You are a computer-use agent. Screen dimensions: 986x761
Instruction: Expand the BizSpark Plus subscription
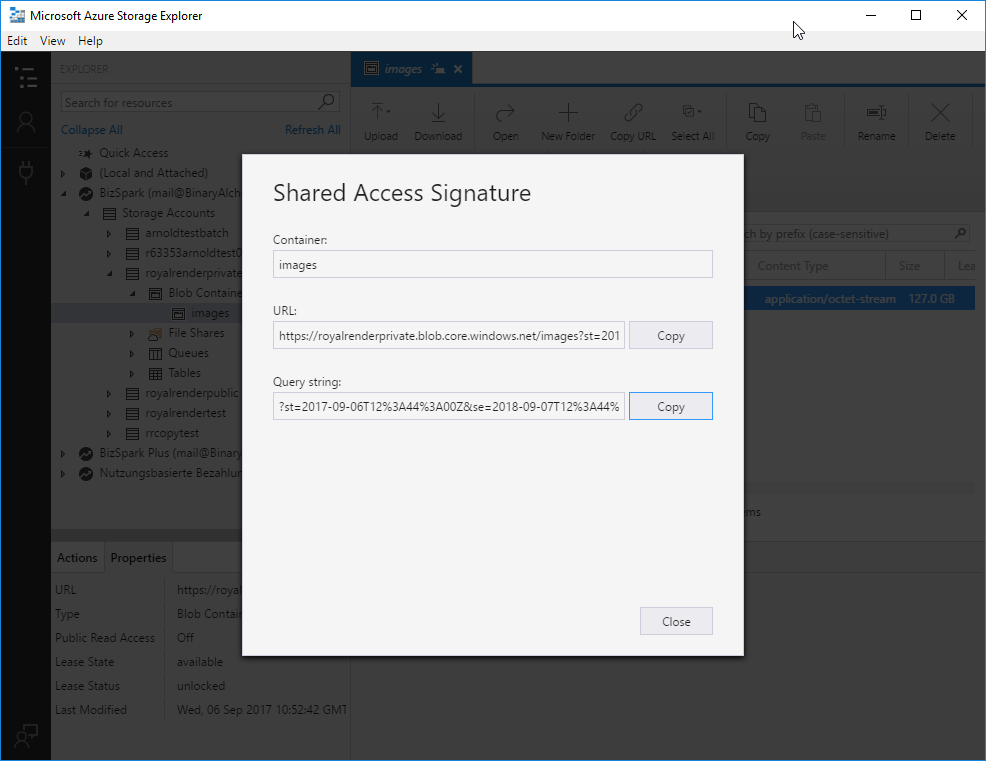pyautogui.click(x=63, y=453)
